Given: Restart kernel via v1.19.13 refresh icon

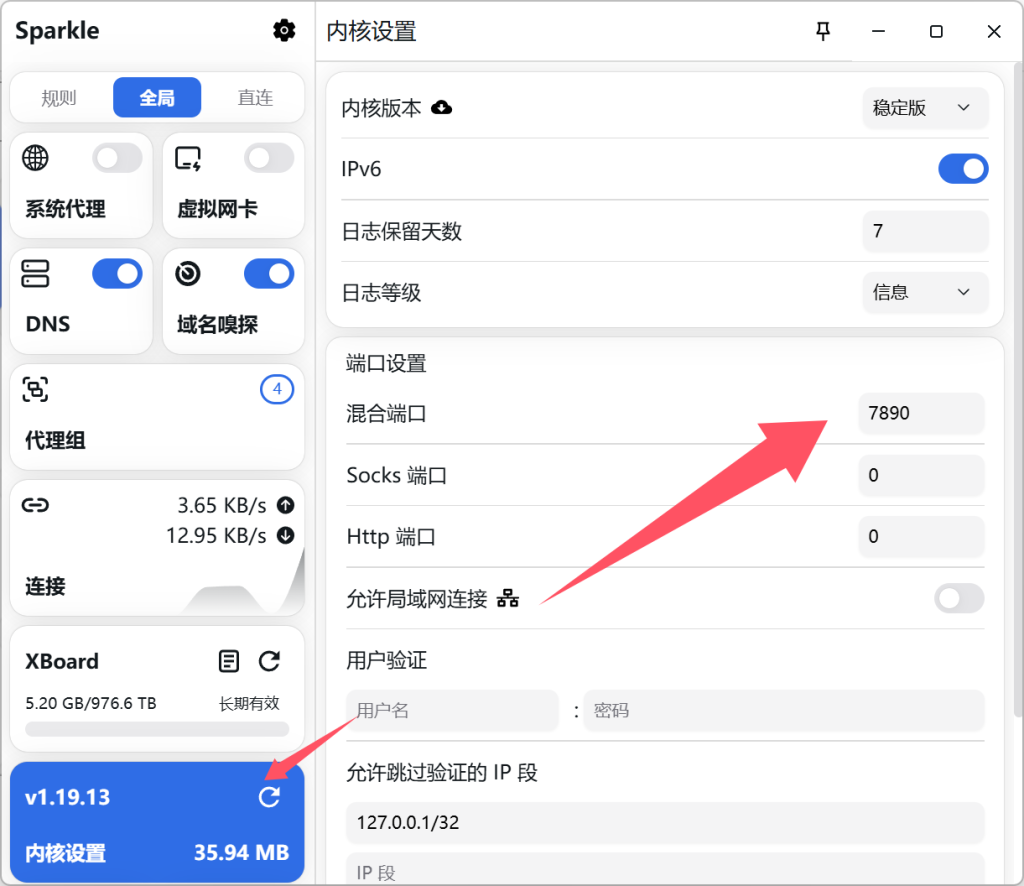Looking at the screenshot, I should (x=269, y=797).
